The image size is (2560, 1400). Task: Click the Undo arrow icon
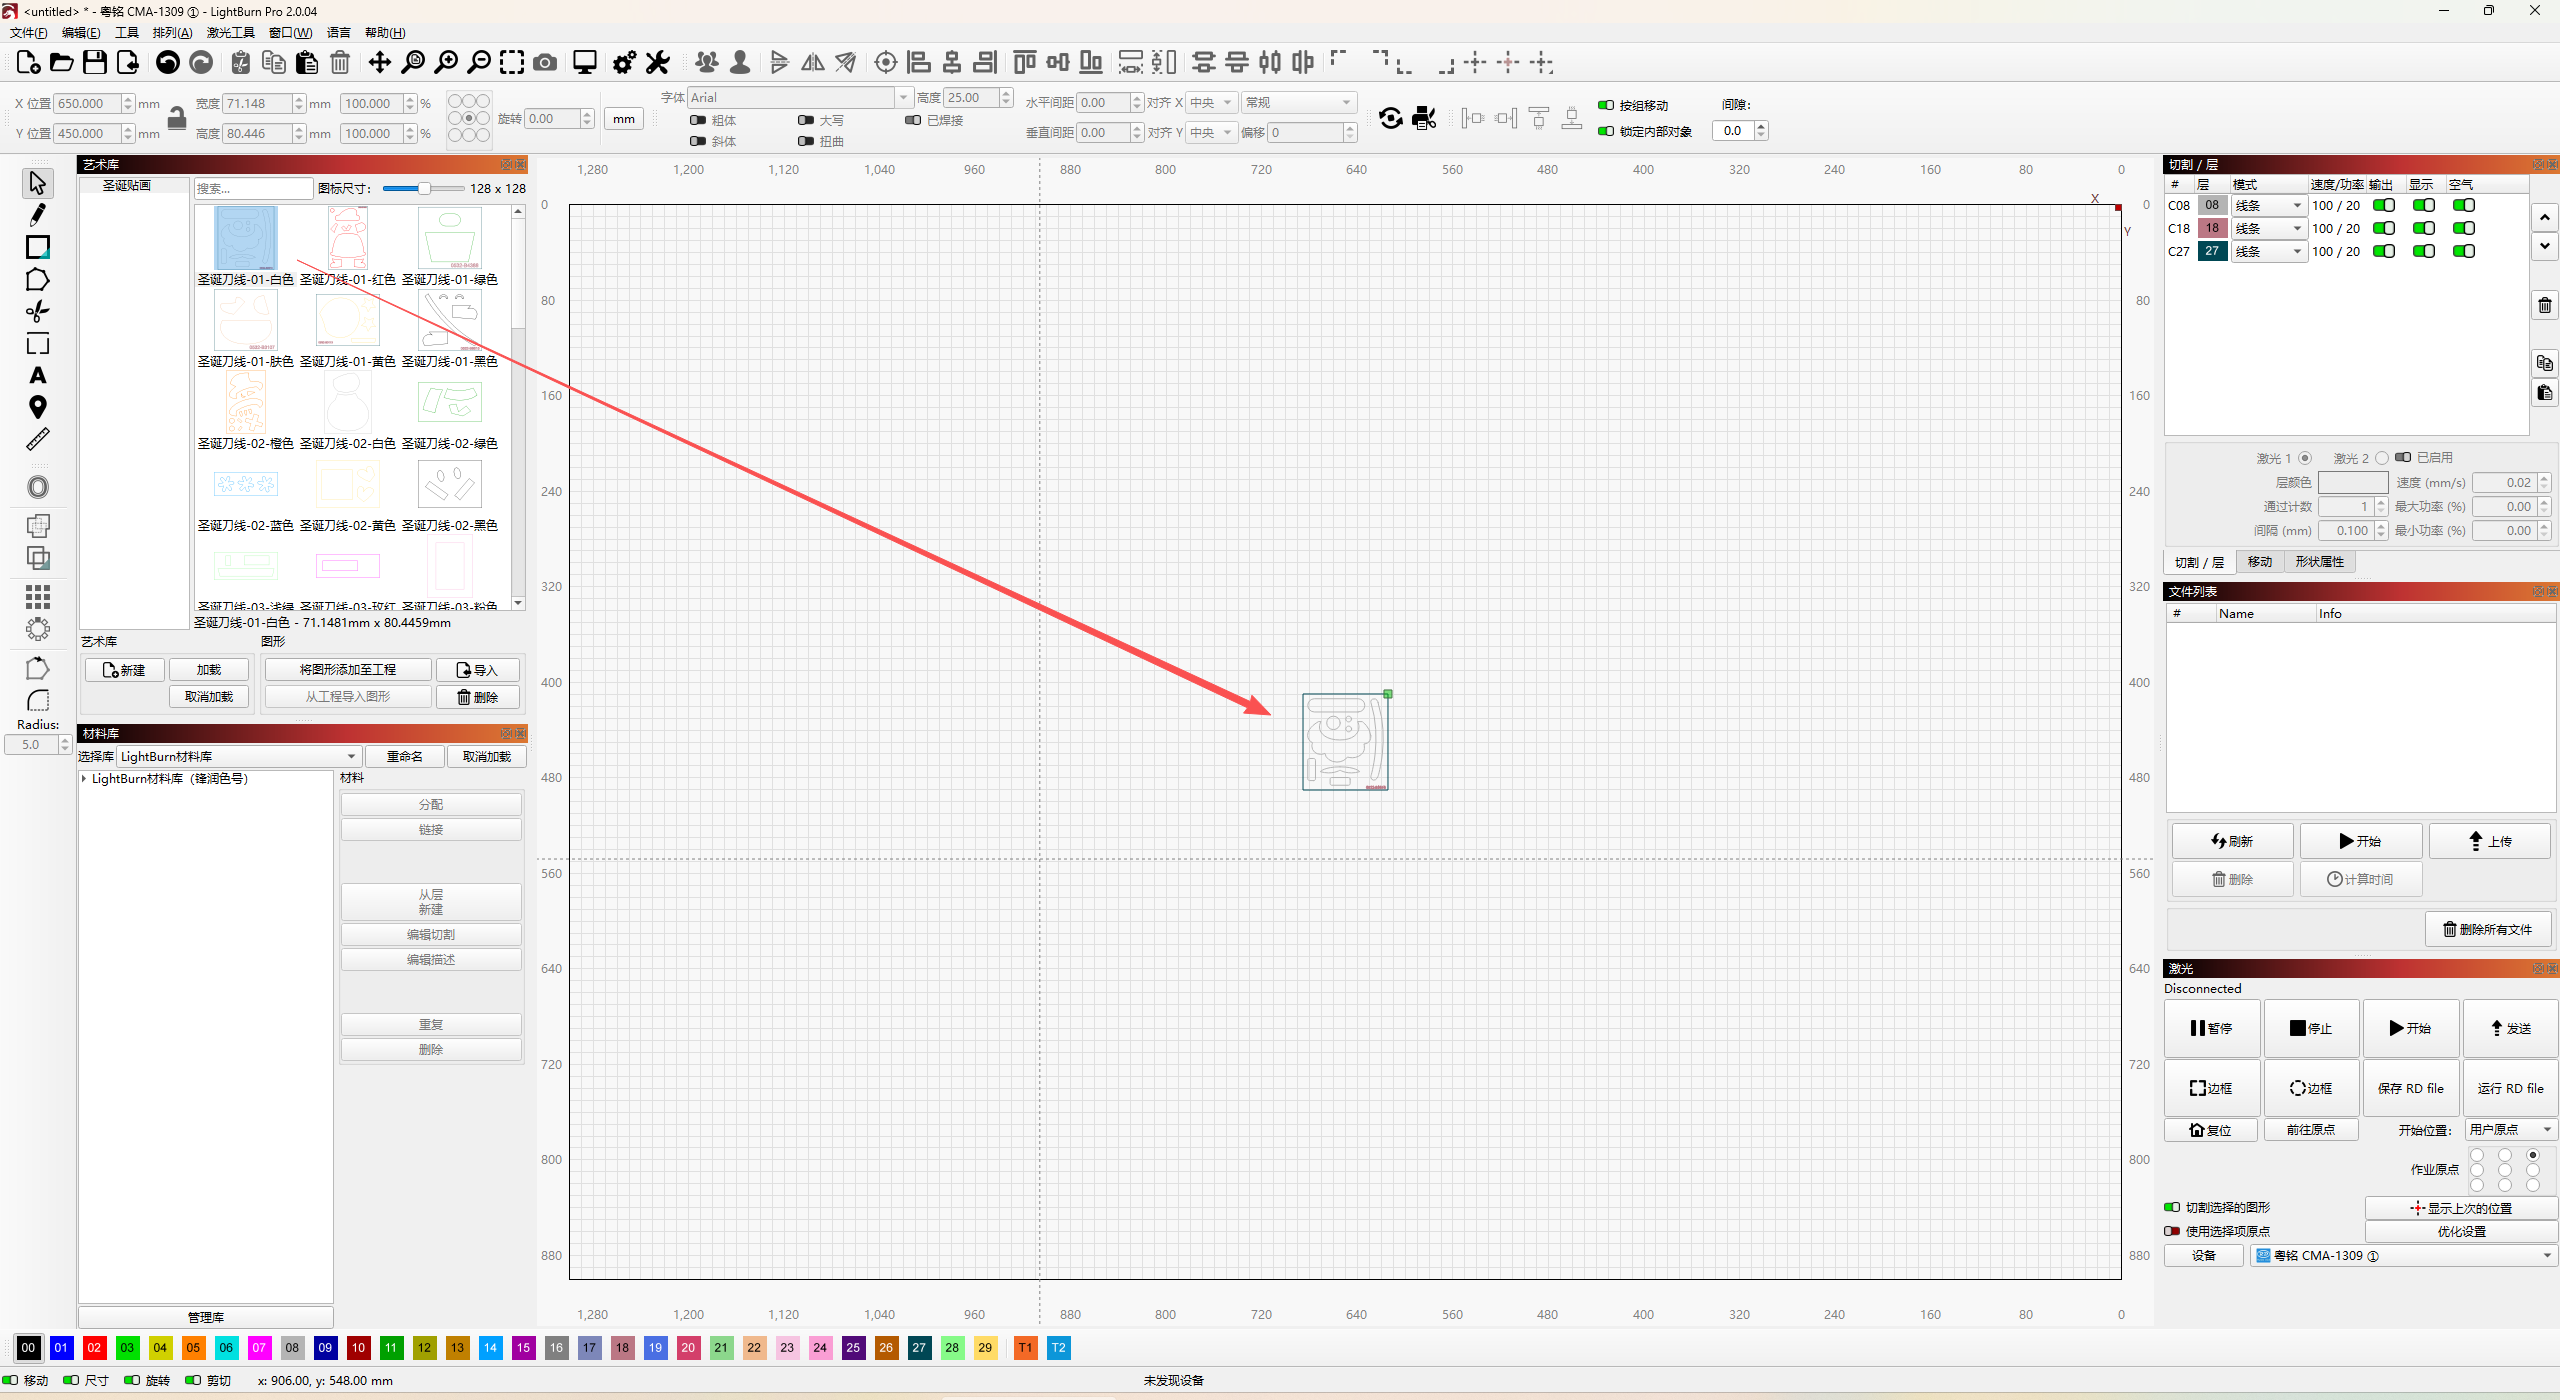pos(168,63)
